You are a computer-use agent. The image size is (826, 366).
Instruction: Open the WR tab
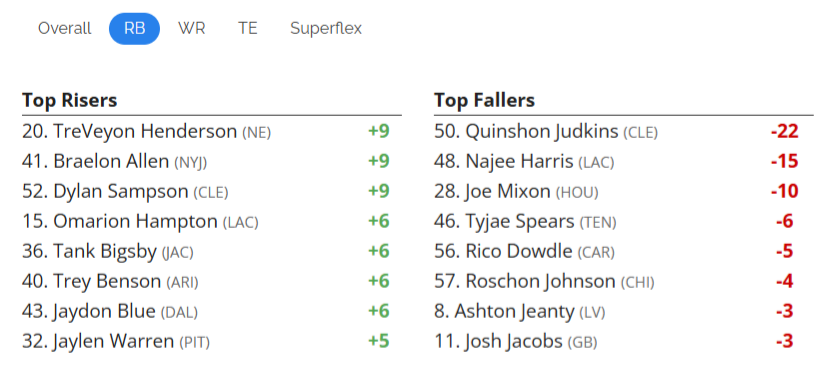pos(191,28)
